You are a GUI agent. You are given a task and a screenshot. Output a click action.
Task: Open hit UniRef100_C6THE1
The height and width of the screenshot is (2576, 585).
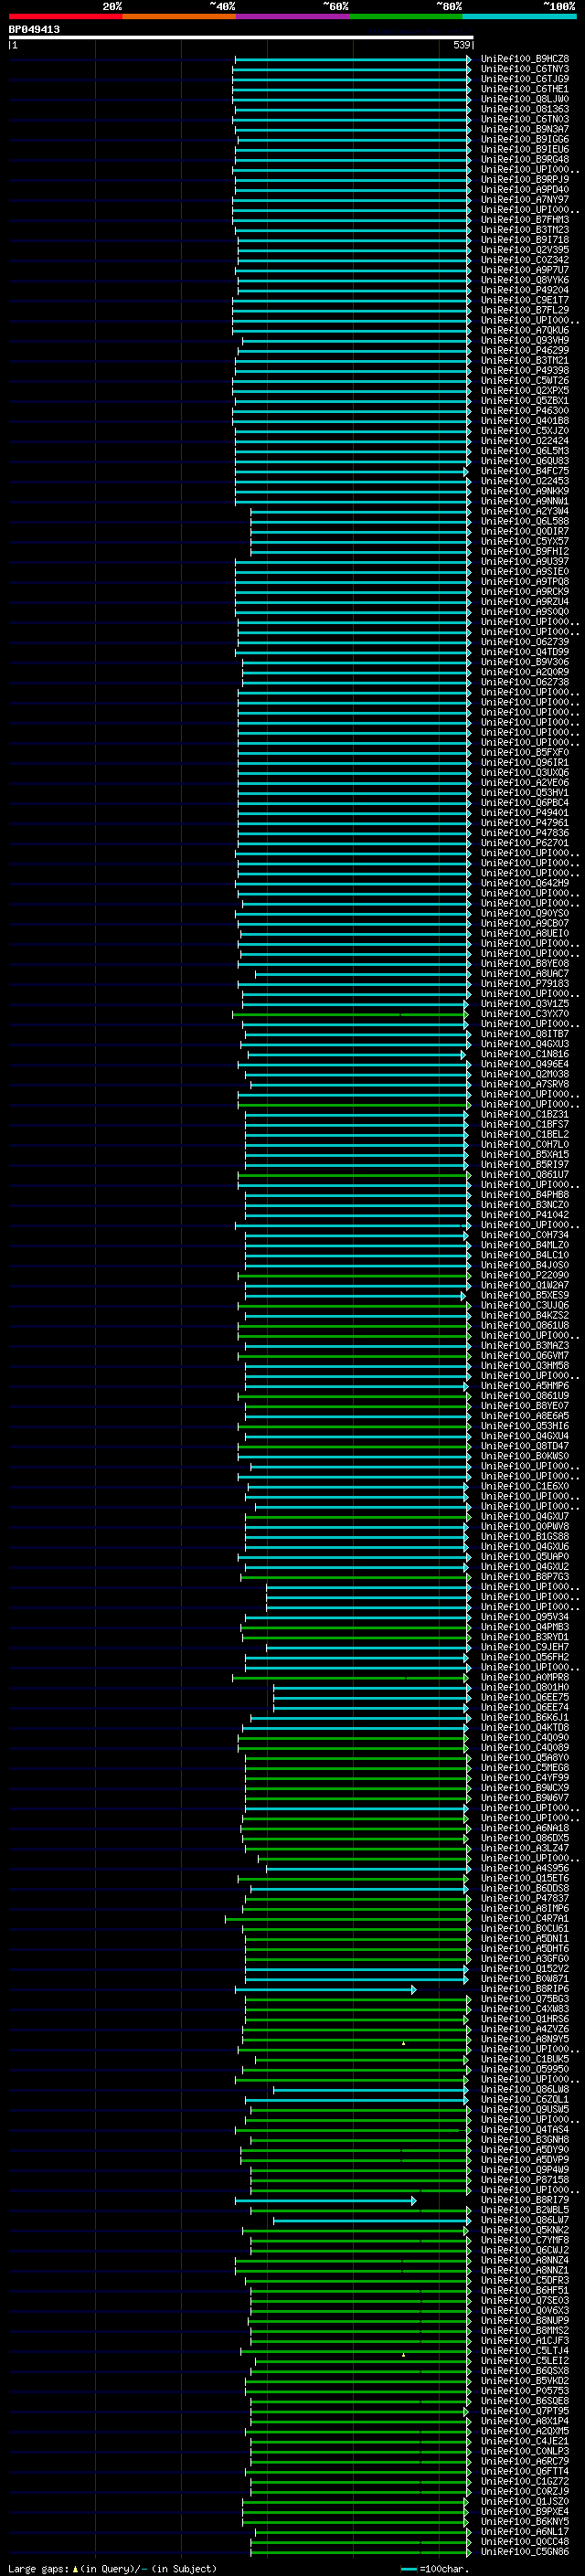click(524, 89)
